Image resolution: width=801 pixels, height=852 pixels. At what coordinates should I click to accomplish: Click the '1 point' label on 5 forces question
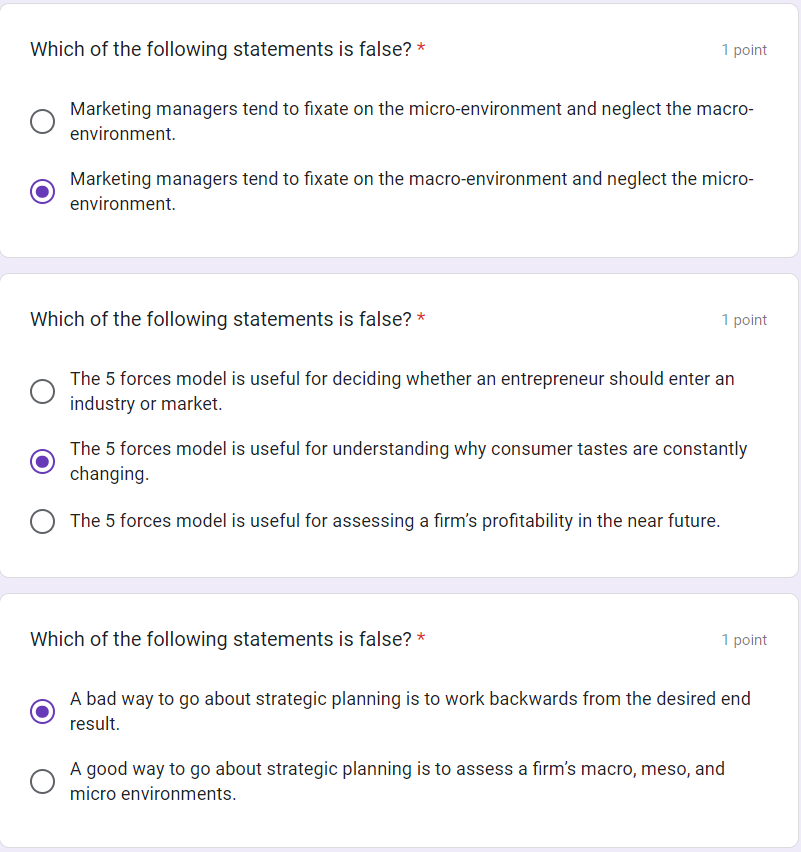[x=744, y=320]
